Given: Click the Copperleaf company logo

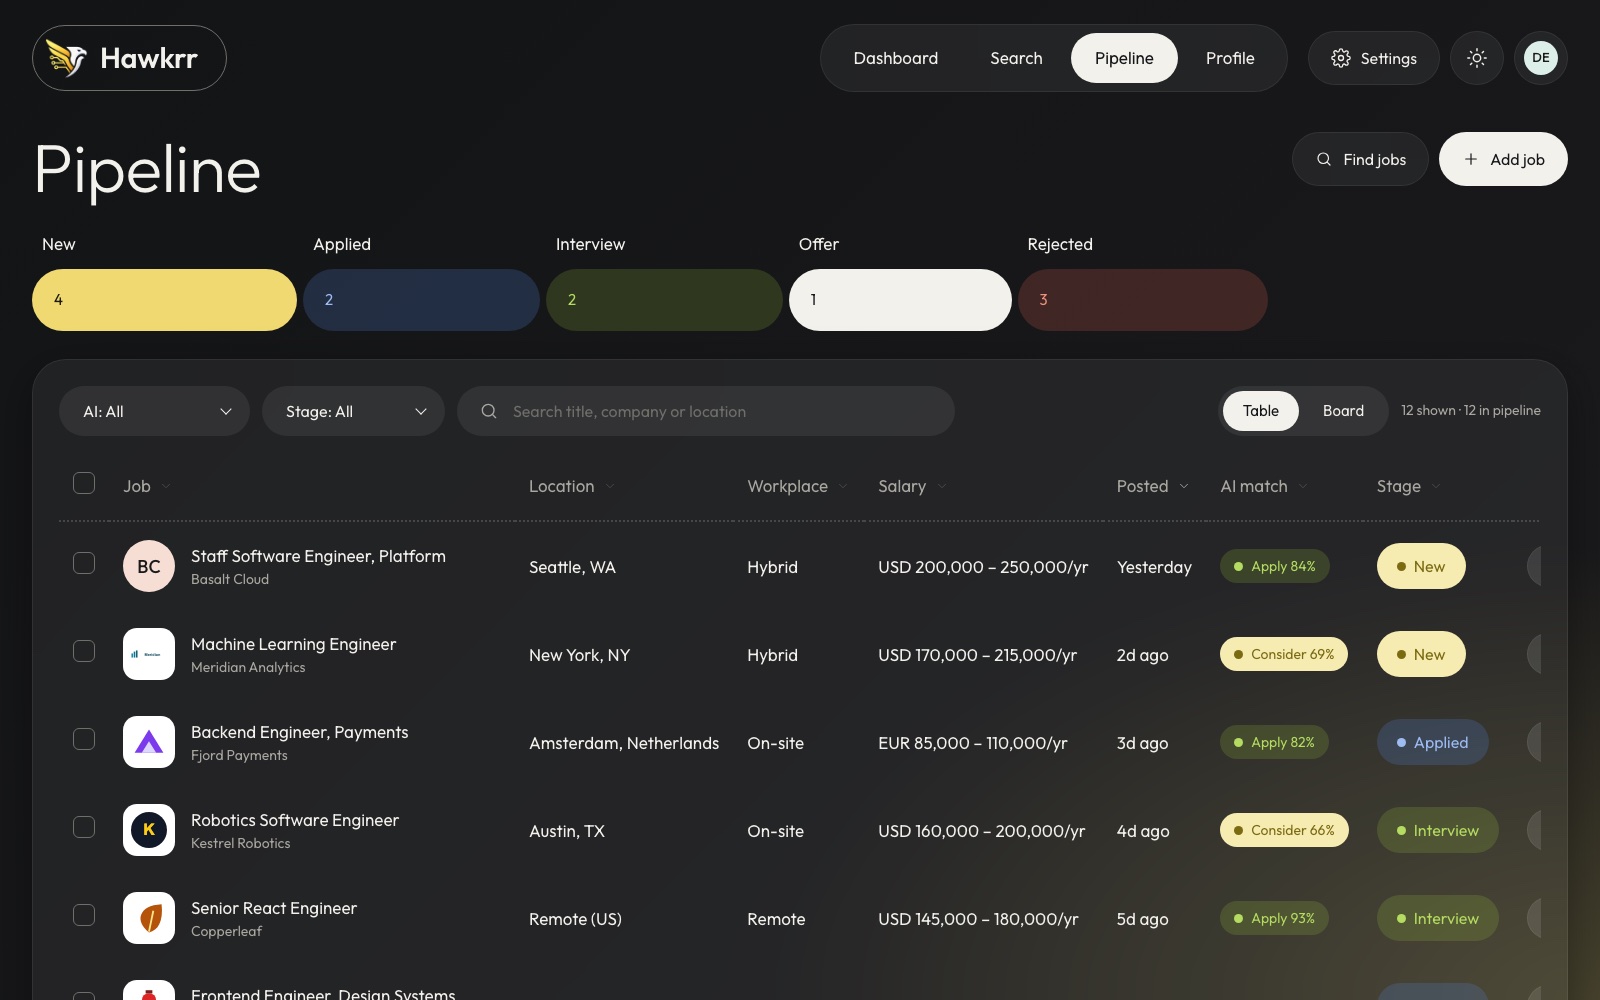Looking at the screenshot, I should 149,918.
